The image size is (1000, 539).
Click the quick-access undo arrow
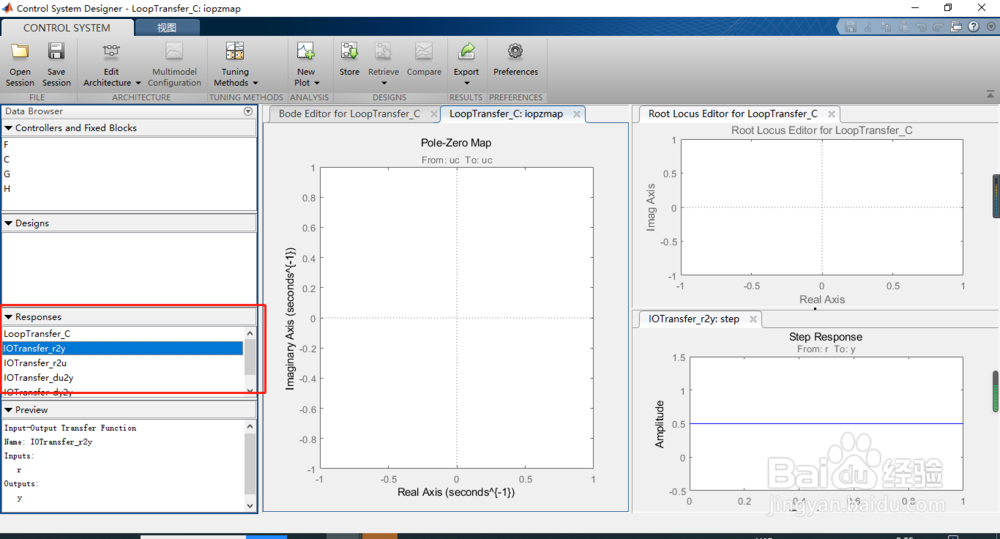click(x=920, y=27)
